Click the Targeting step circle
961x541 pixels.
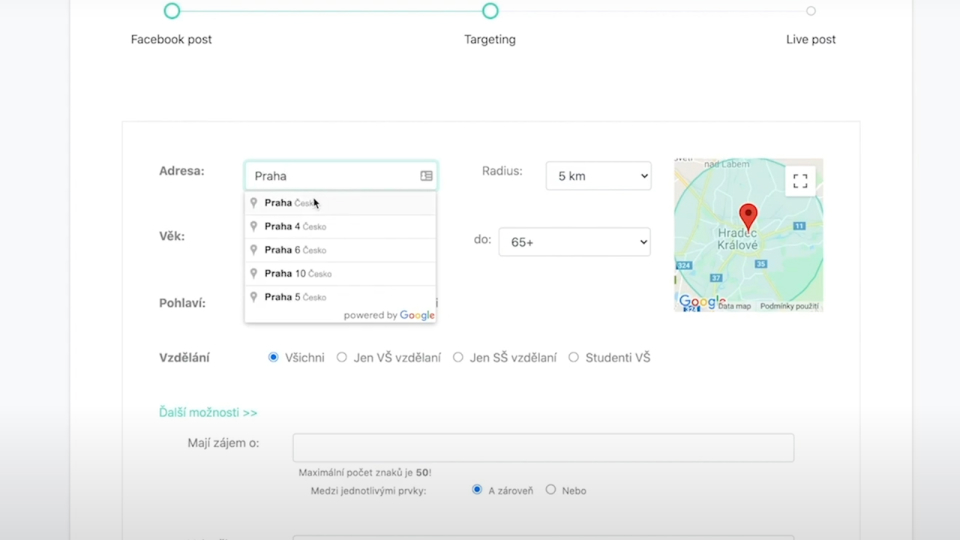(490, 11)
